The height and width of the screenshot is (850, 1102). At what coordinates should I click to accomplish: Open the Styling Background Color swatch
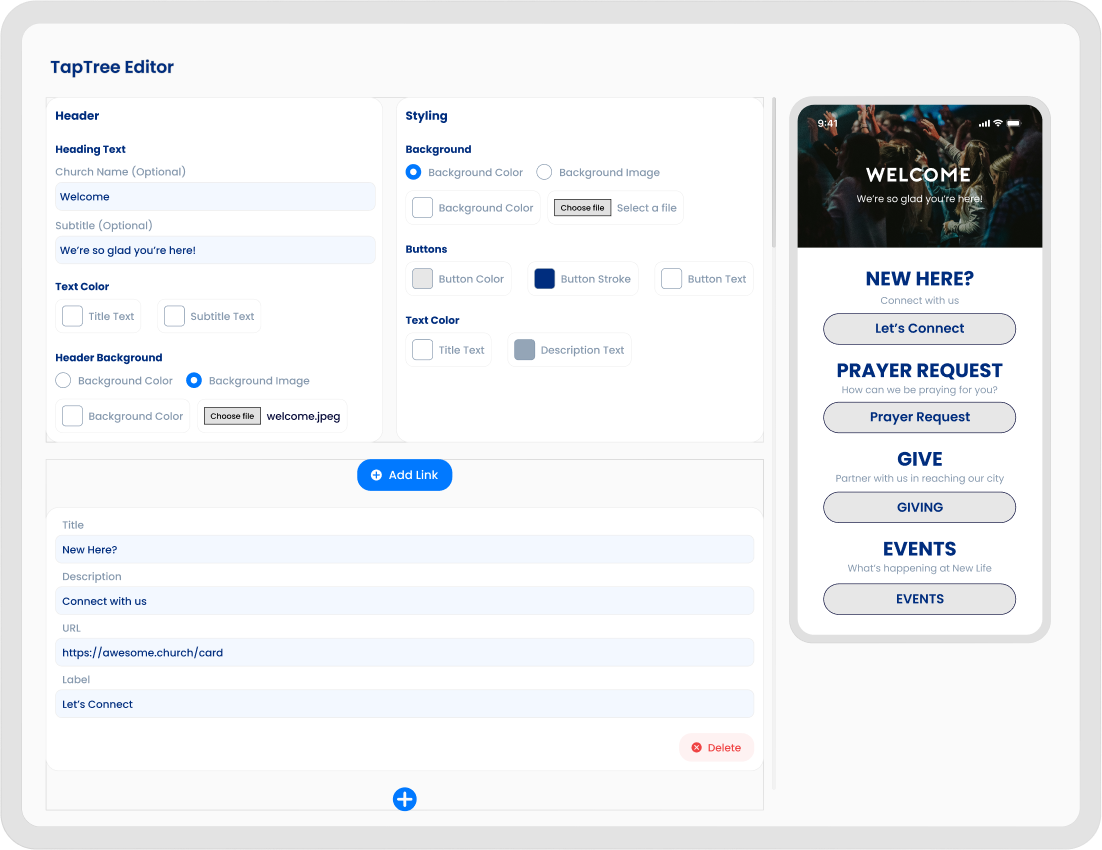422,208
